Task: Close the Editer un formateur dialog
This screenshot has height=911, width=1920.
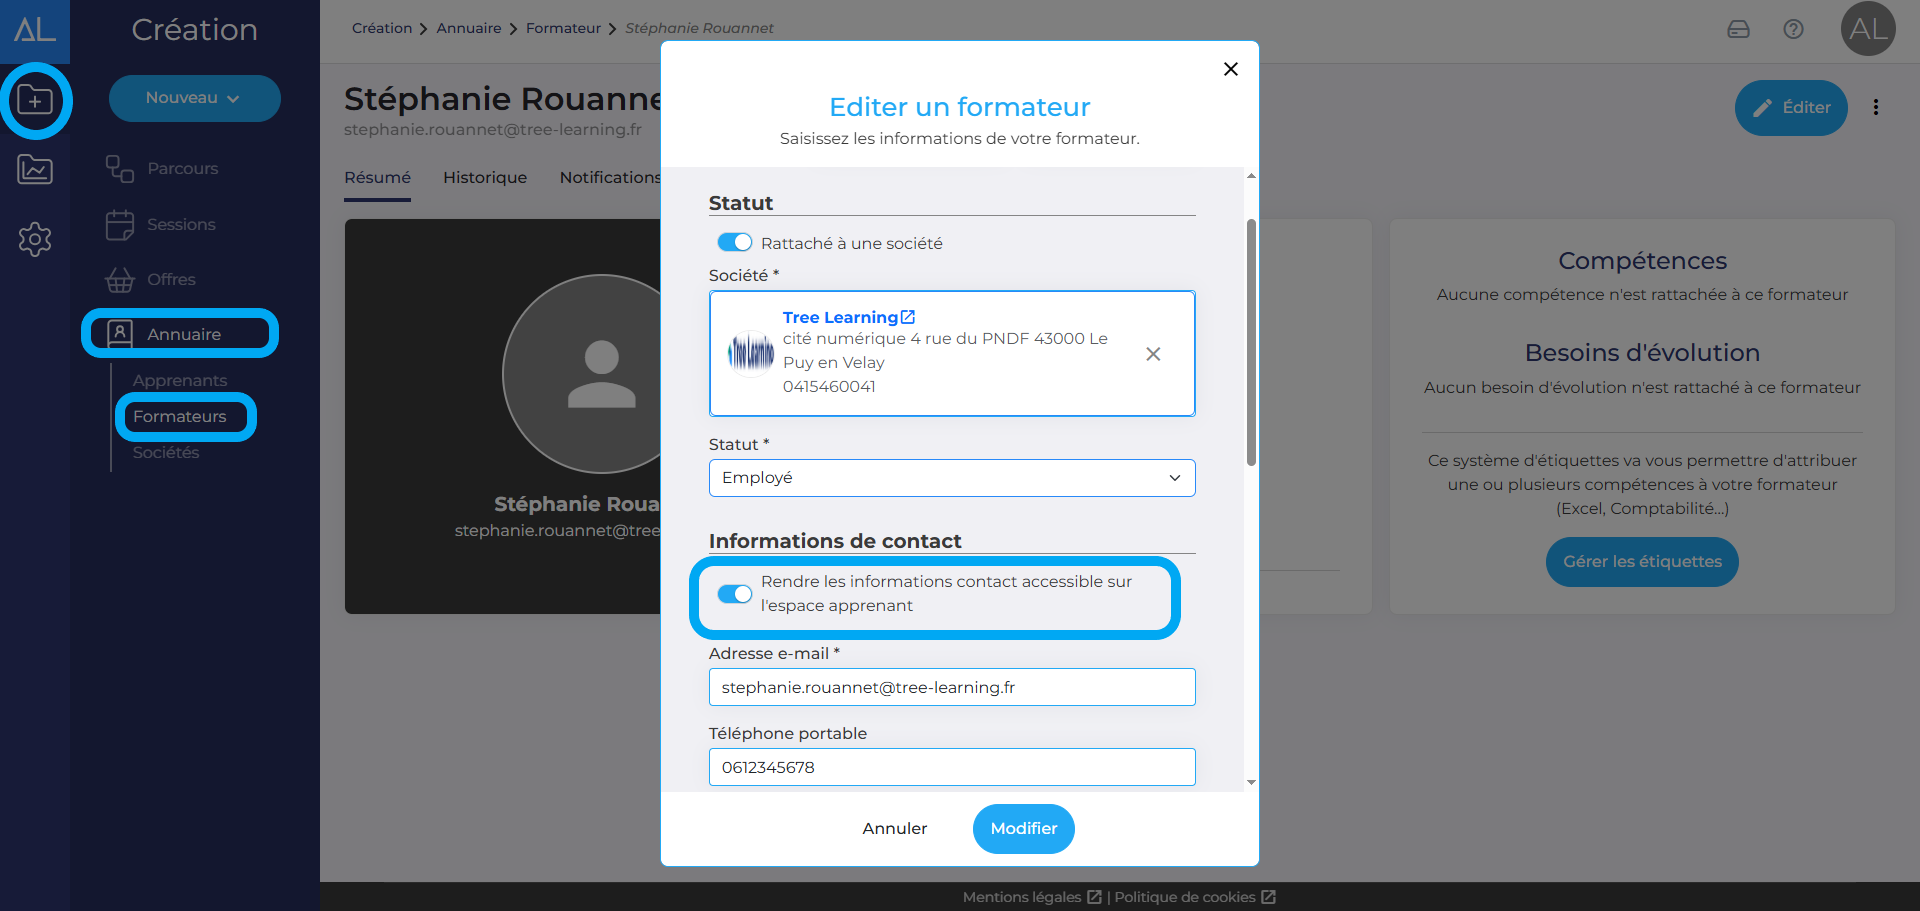Action: coord(1230,69)
